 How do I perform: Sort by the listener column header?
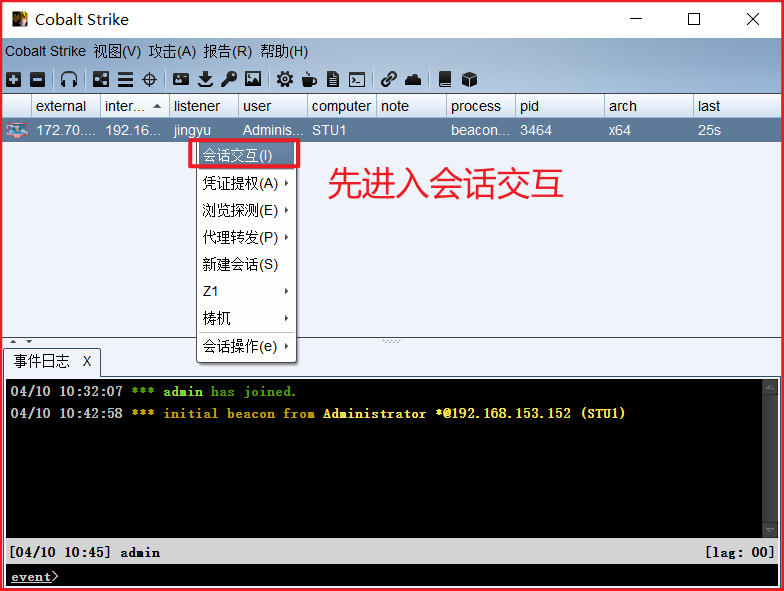coord(204,106)
